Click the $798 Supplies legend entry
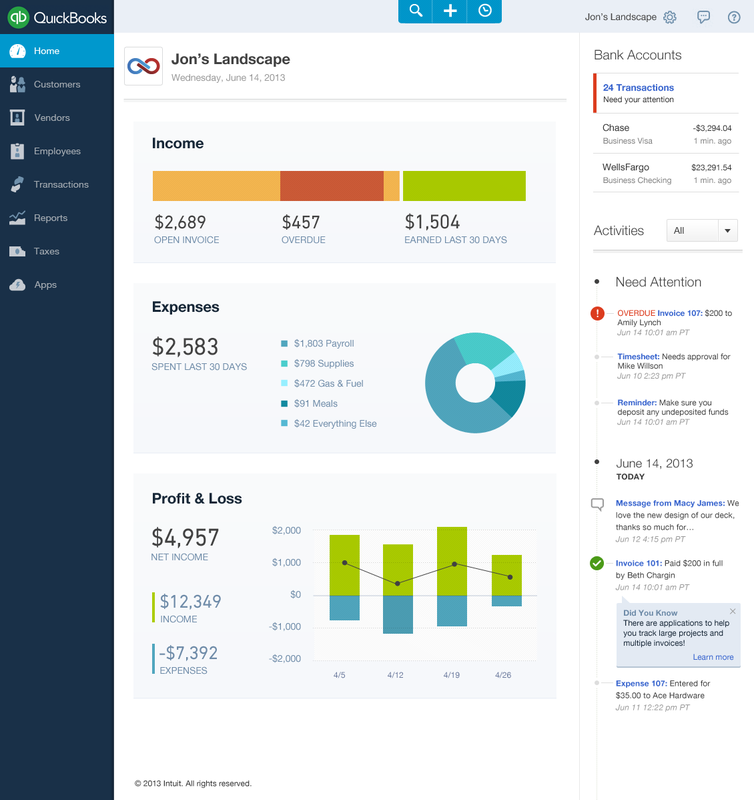 [x=318, y=363]
